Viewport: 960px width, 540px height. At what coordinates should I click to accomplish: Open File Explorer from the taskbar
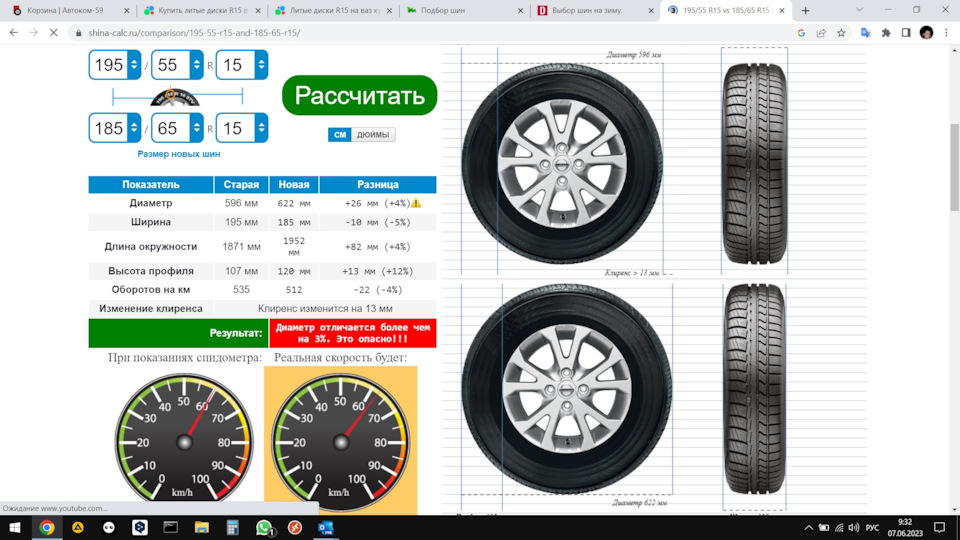[201, 527]
